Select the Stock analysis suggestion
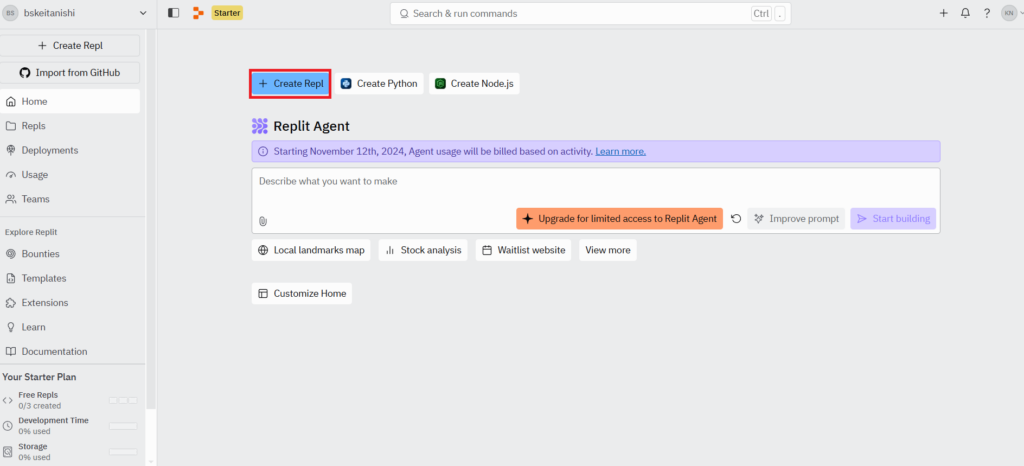The width and height of the screenshot is (1024, 466). pos(424,250)
